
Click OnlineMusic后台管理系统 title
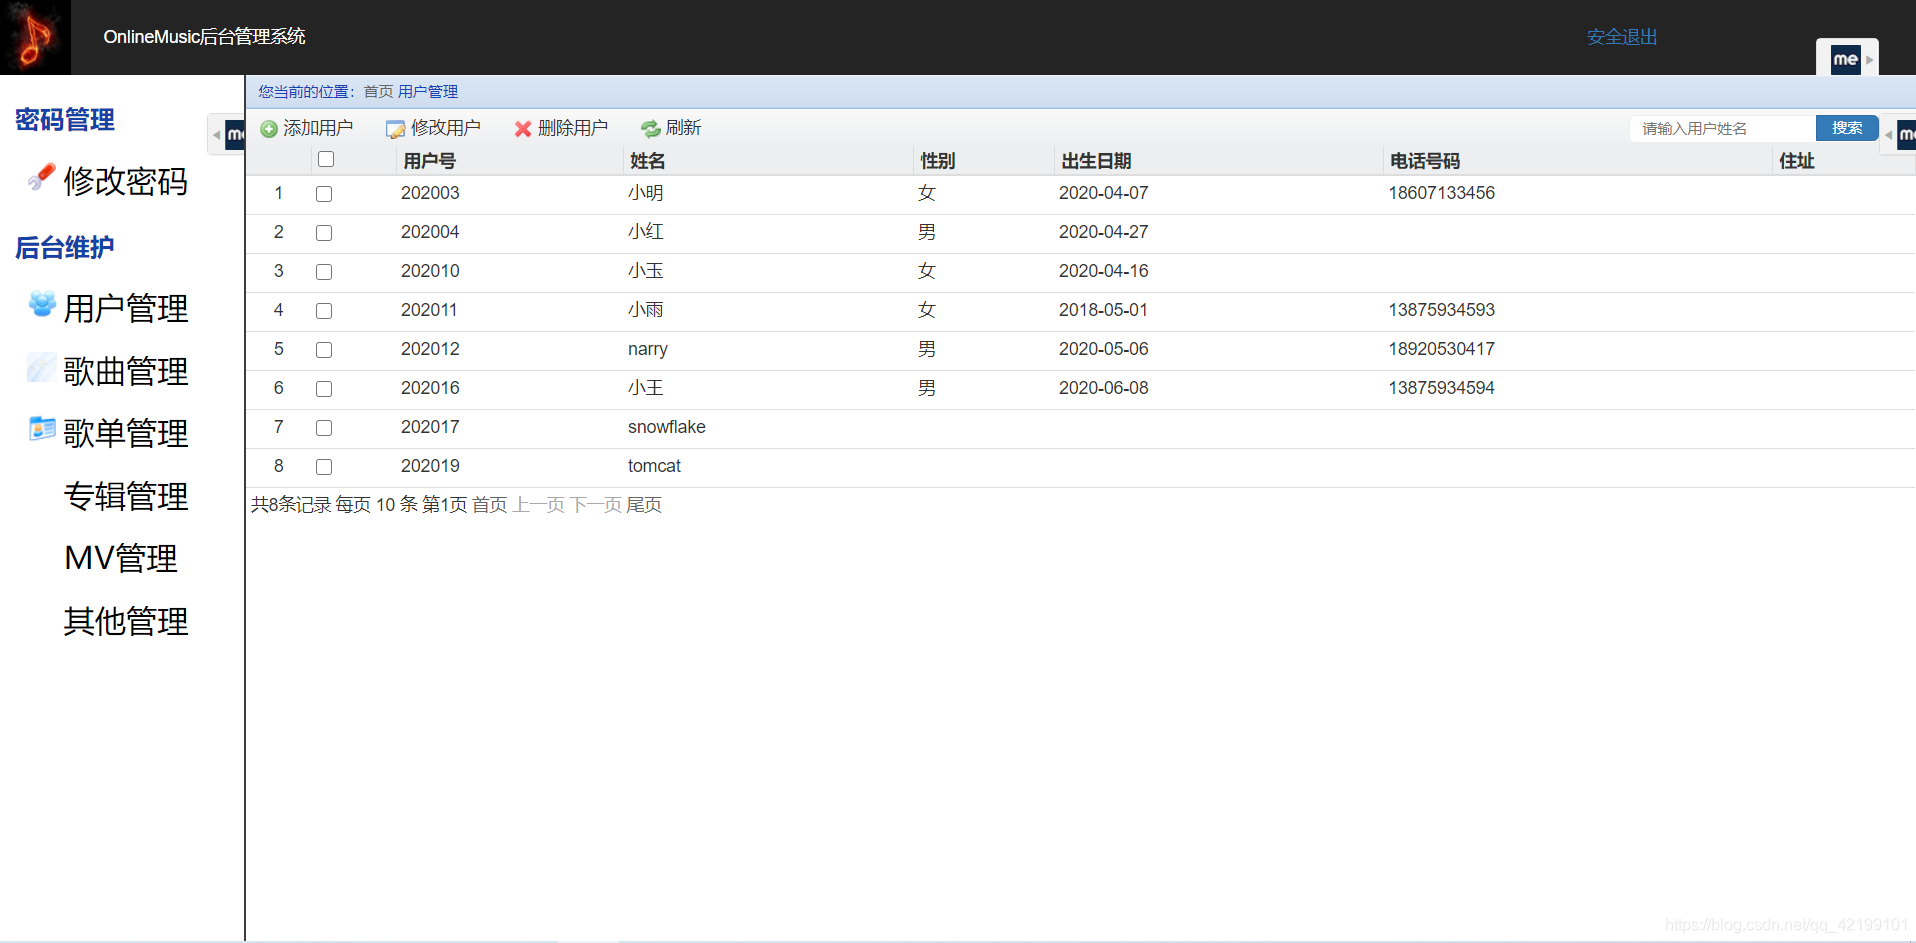pyautogui.click(x=204, y=37)
